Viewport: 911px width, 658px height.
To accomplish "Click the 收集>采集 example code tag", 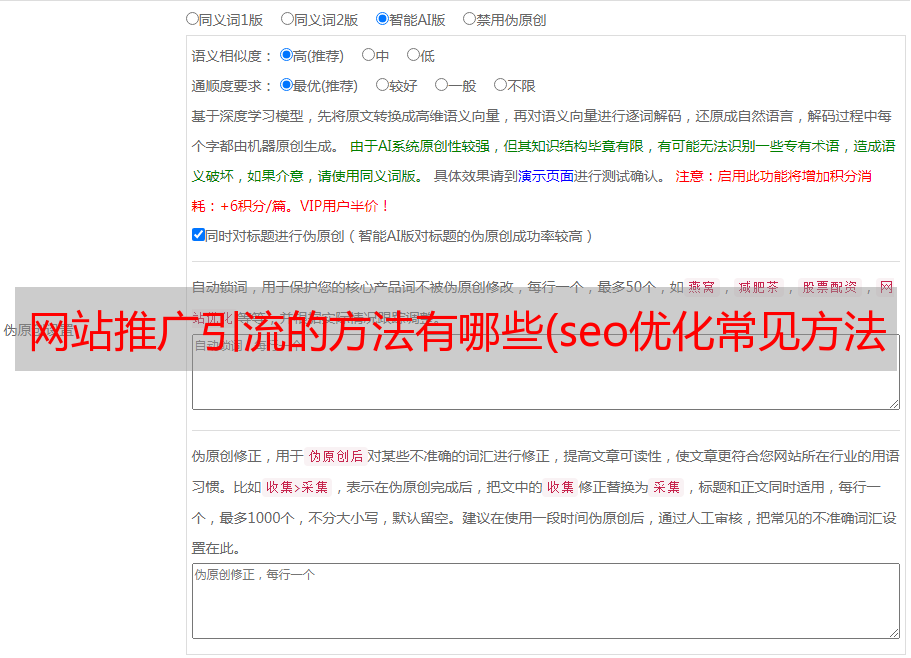I will coord(297,487).
